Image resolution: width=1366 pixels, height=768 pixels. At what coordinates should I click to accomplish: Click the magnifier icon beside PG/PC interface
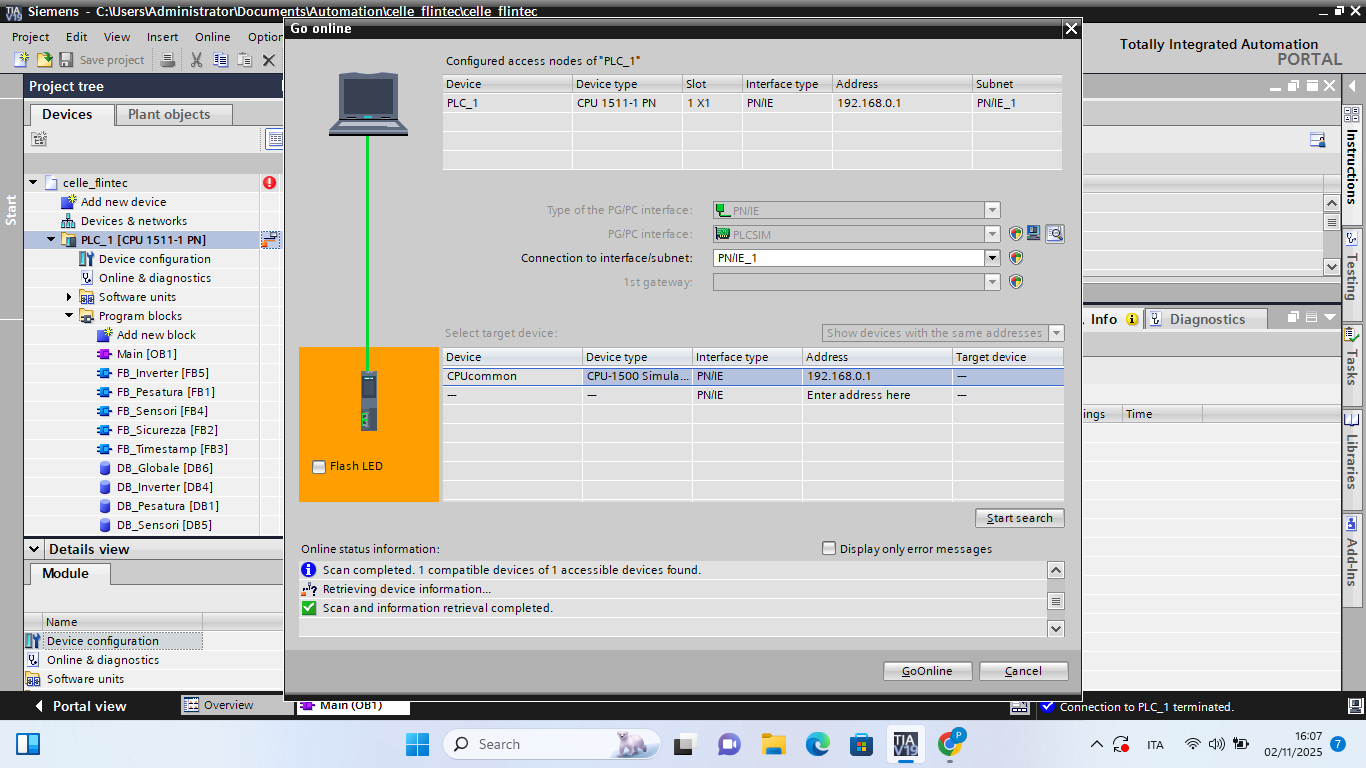1055,234
